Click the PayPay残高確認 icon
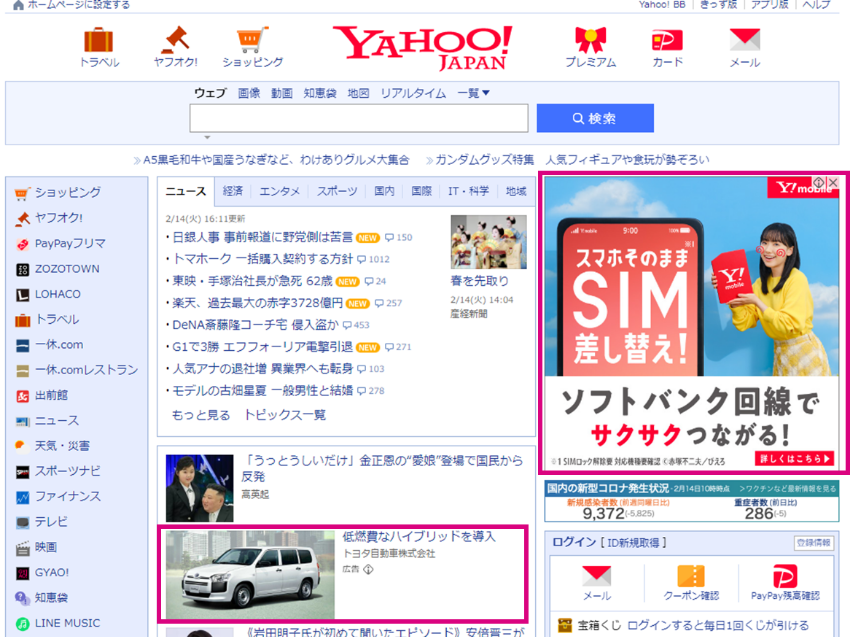Viewport: 850px width, 637px height. [785, 576]
